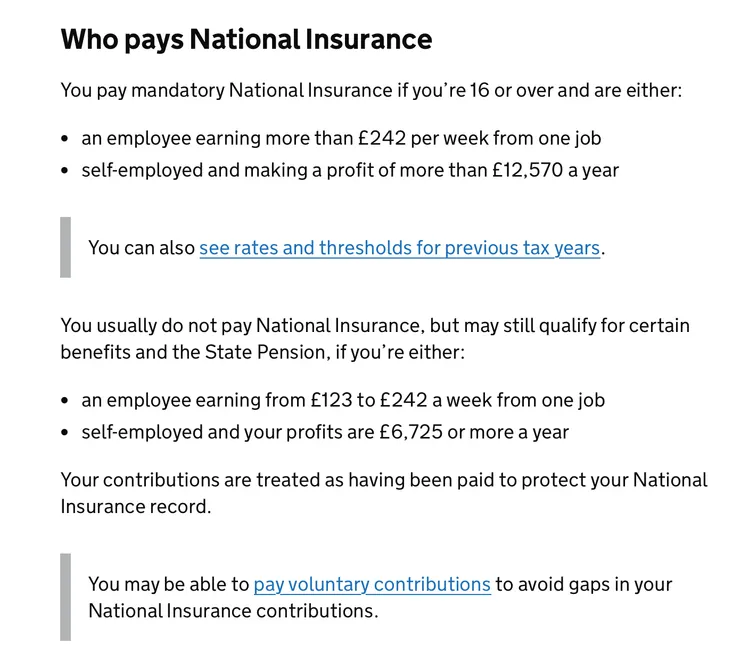Click the paragraph about usually not paying National Insurance
Screen dimensions: 740x663
pos(375,339)
